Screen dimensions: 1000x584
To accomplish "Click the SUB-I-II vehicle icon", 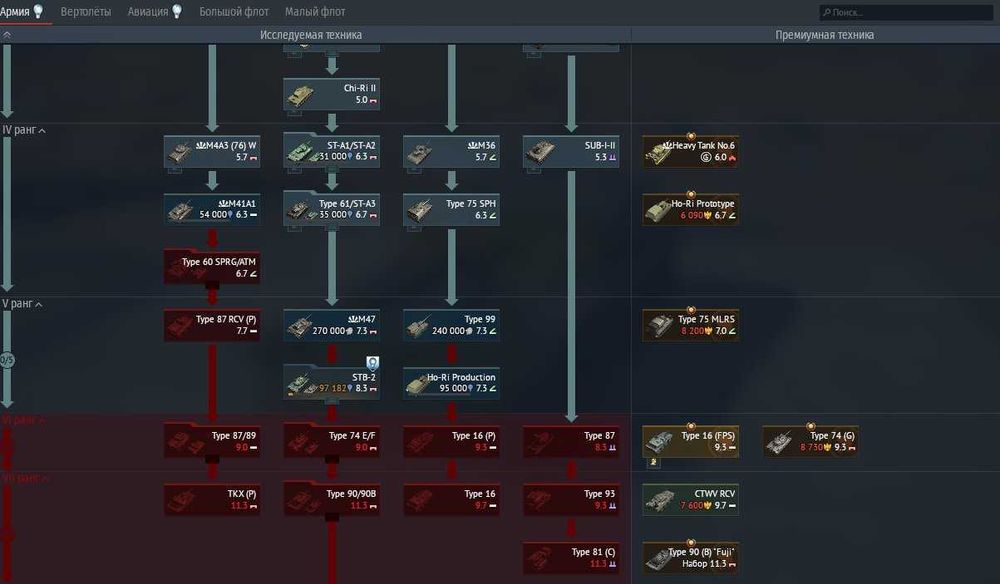I will pyautogui.click(x=540, y=152).
